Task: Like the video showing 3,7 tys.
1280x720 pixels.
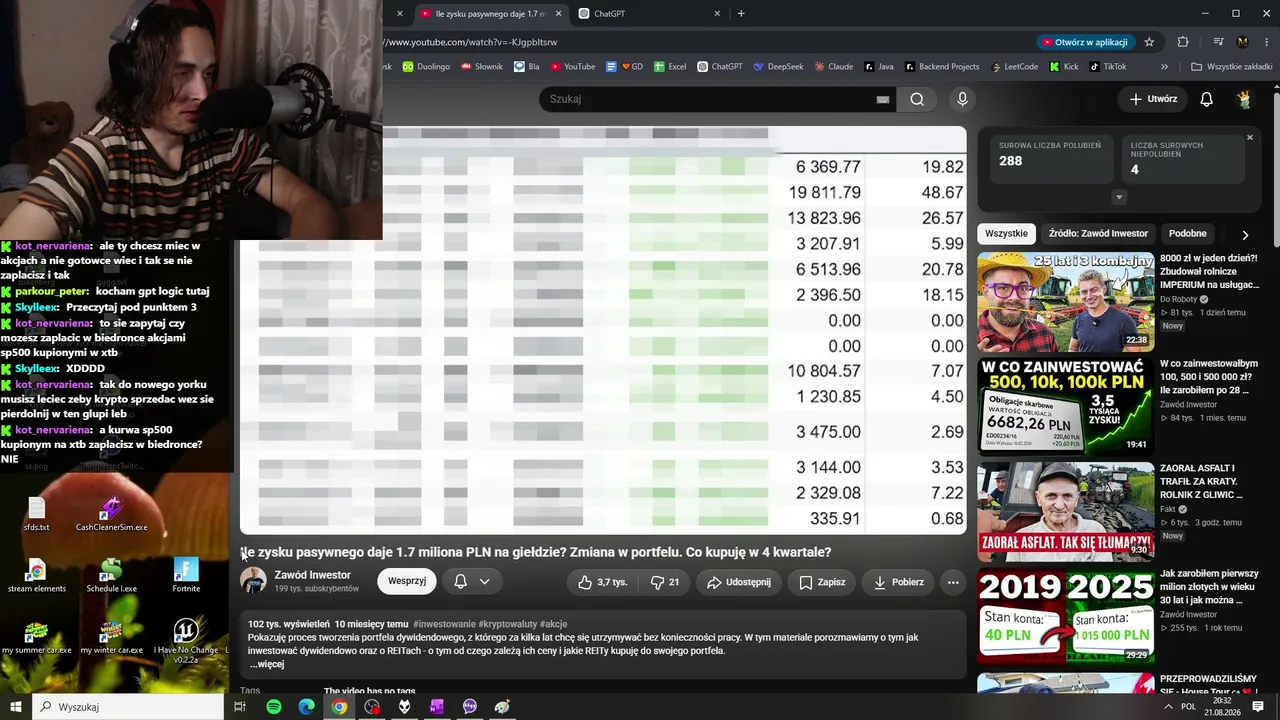Action: (x=602, y=582)
